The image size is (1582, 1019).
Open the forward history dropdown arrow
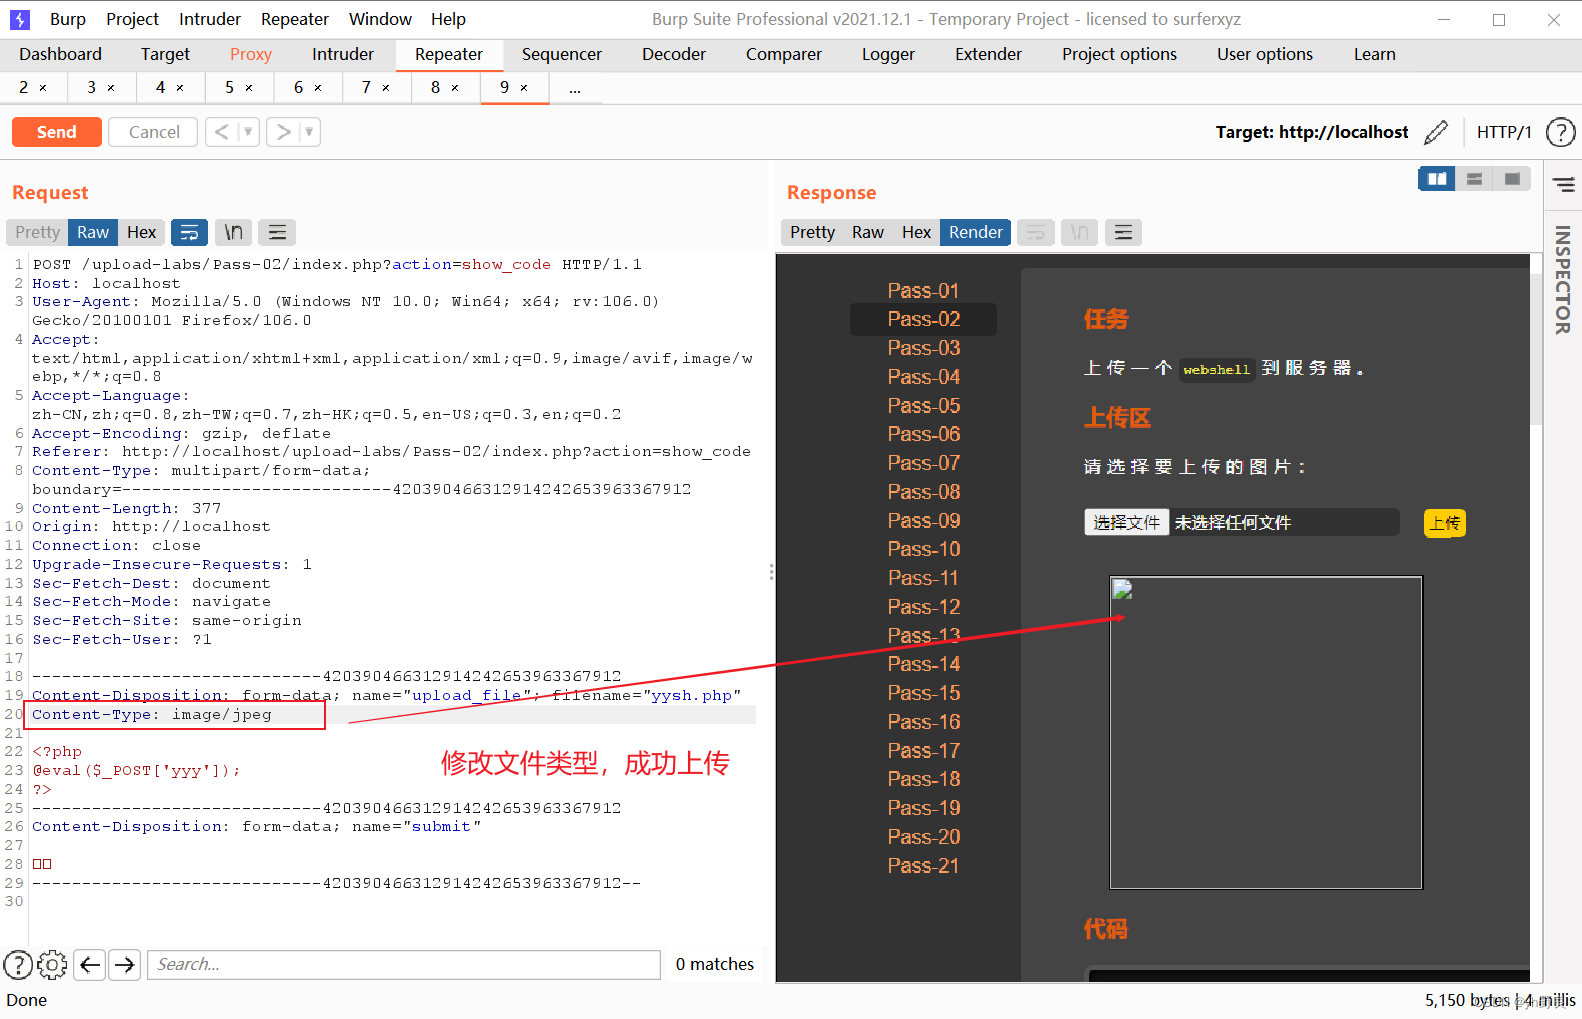(309, 132)
